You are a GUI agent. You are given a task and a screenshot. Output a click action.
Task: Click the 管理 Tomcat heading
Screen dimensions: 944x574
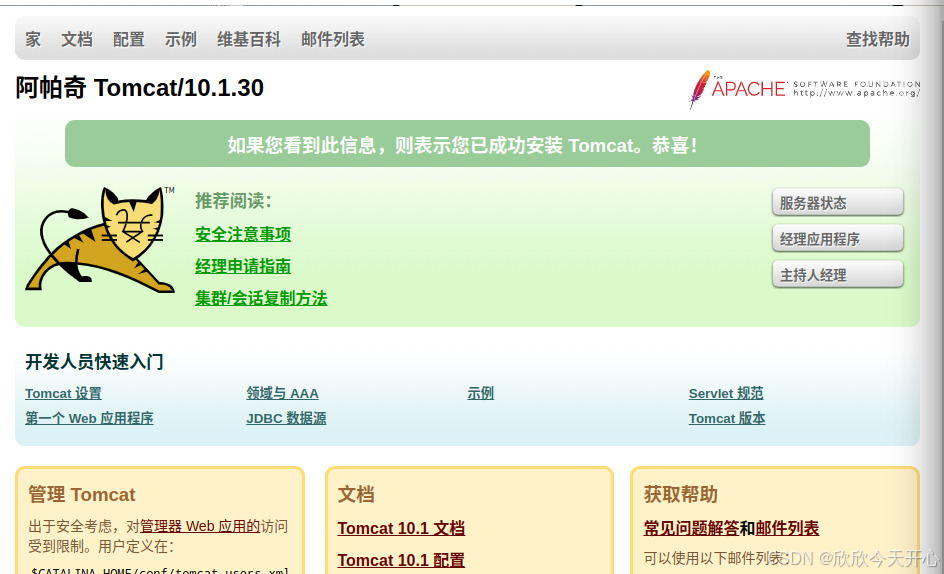82,494
